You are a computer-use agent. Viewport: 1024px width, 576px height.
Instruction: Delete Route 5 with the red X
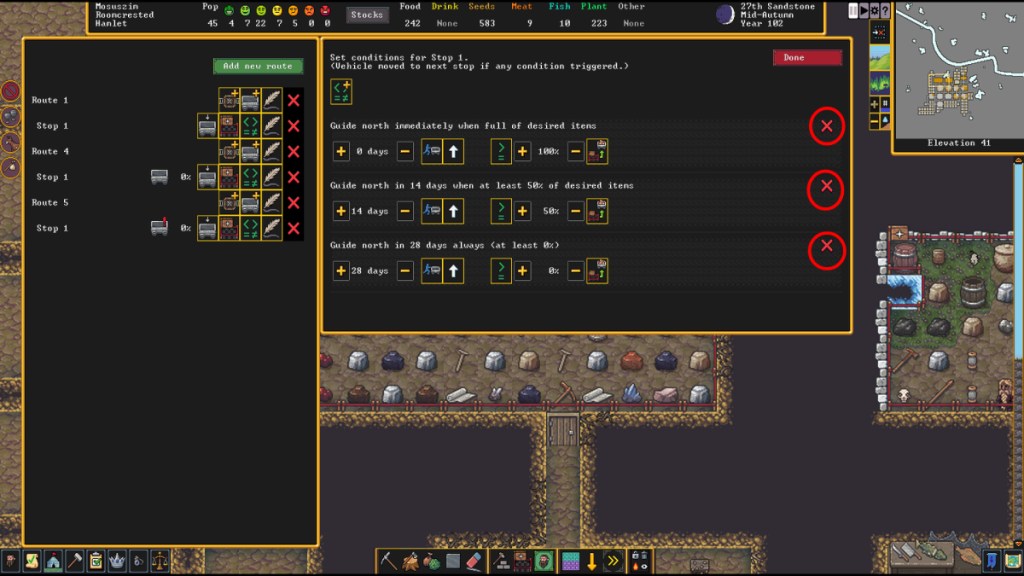click(x=293, y=203)
